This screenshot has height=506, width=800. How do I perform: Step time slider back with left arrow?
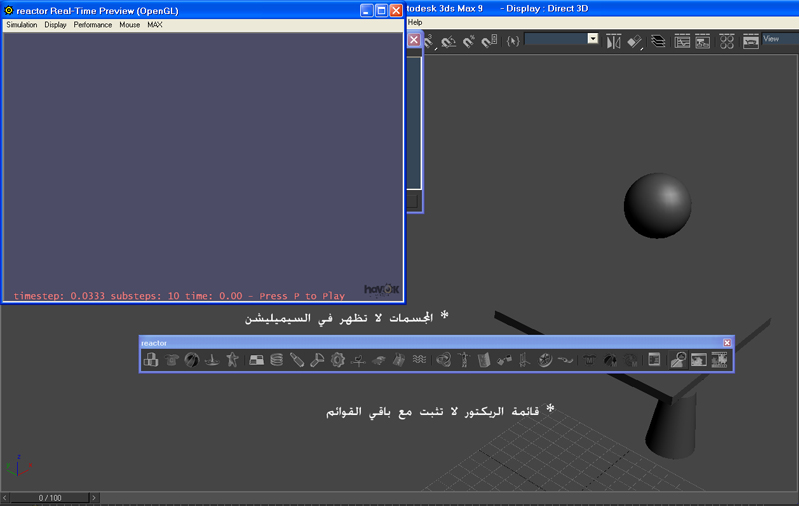5,498
